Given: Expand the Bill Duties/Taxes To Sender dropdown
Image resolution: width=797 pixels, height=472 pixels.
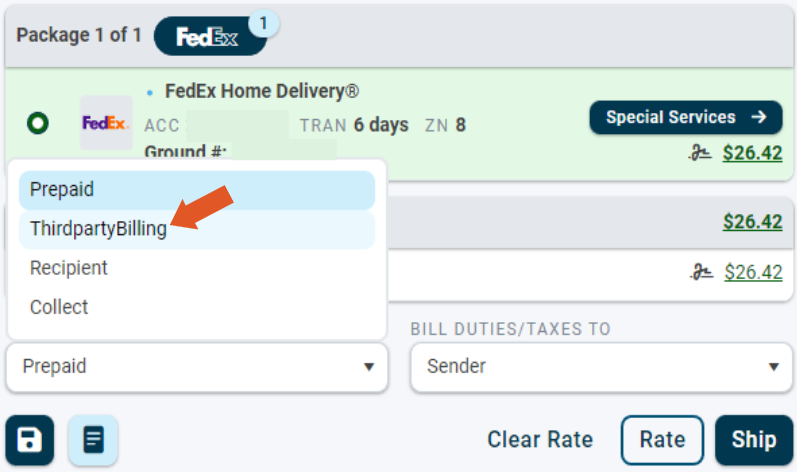Looking at the screenshot, I should (602, 366).
